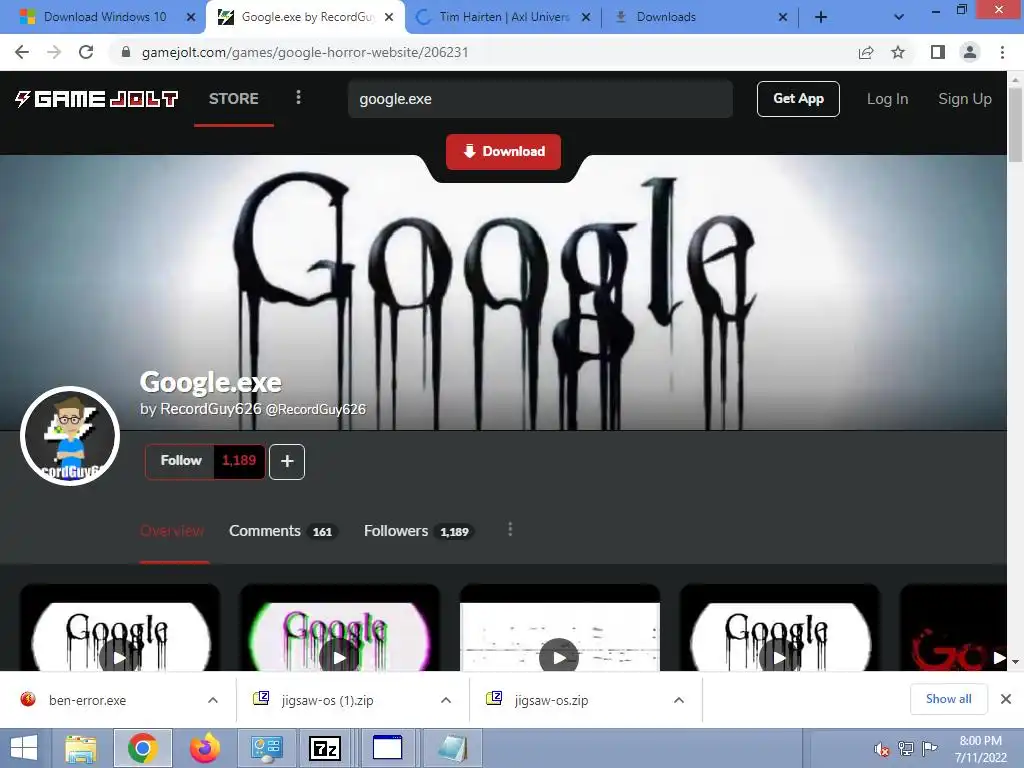Download the Google.exe game
This screenshot has width=1024, height=768.
click(x=504, y=152)
